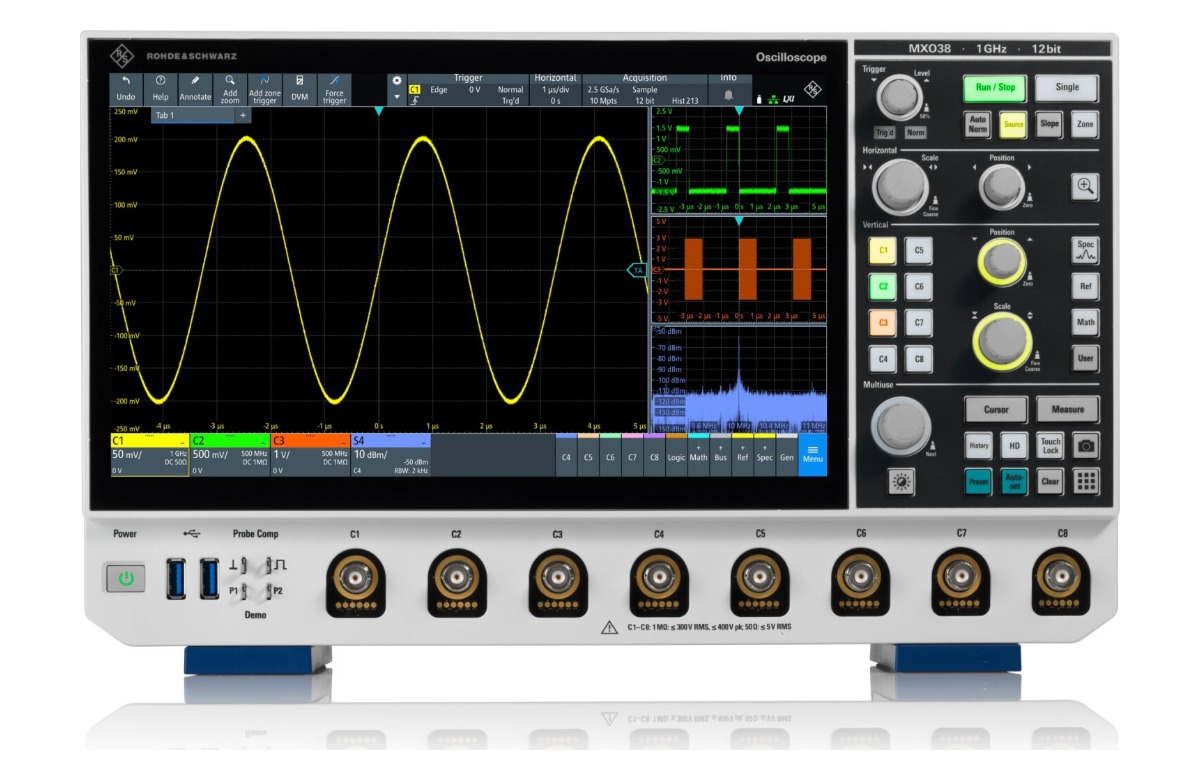Image resolution: width=1200 pixels, height=780 pixels.
Task: Push the camera screenshot key
Action: click(x=1085, y=445)
